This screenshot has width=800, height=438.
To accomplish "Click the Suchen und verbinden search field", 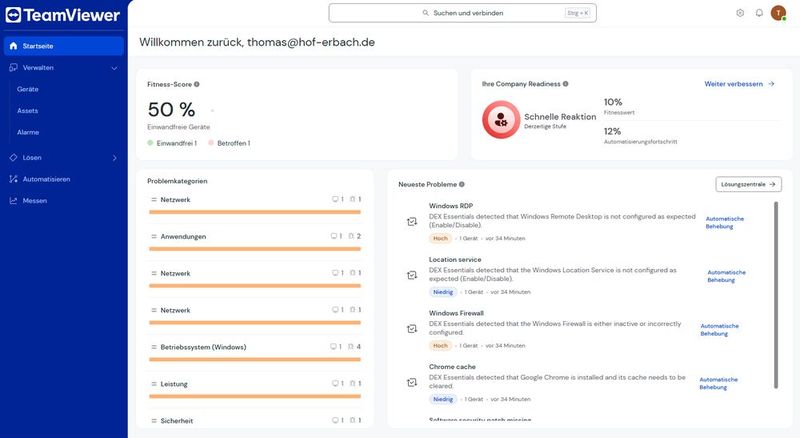I will pos(462,13).
